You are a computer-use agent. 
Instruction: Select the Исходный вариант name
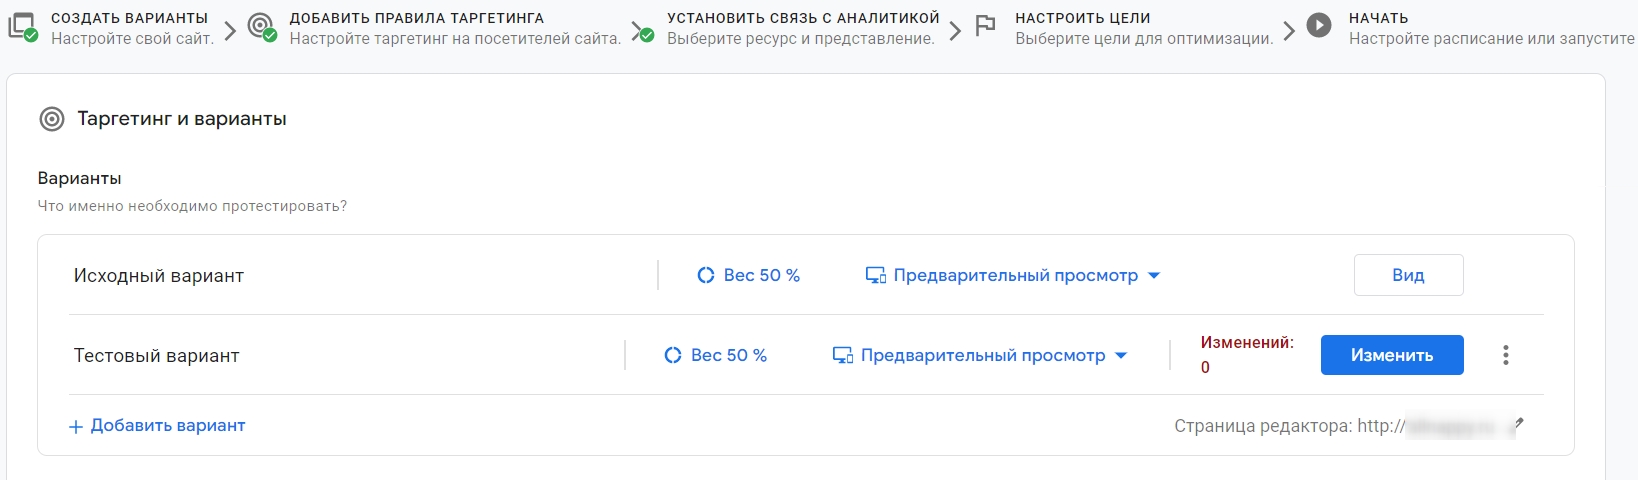point(159,276)
